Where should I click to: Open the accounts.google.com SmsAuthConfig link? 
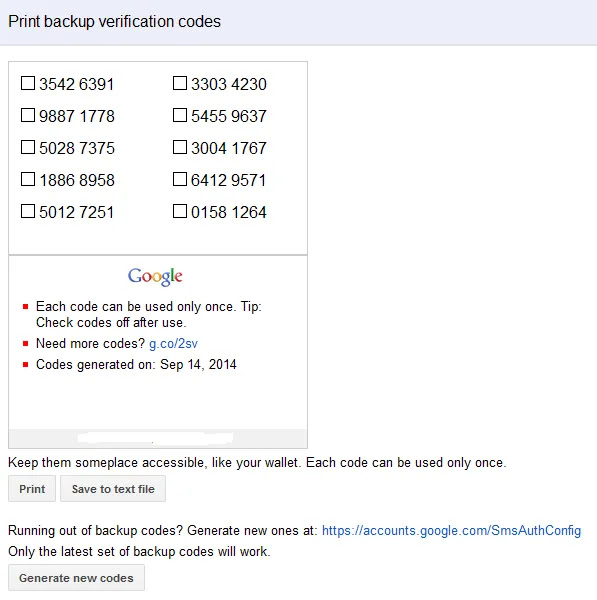click(x=452, y=531)
